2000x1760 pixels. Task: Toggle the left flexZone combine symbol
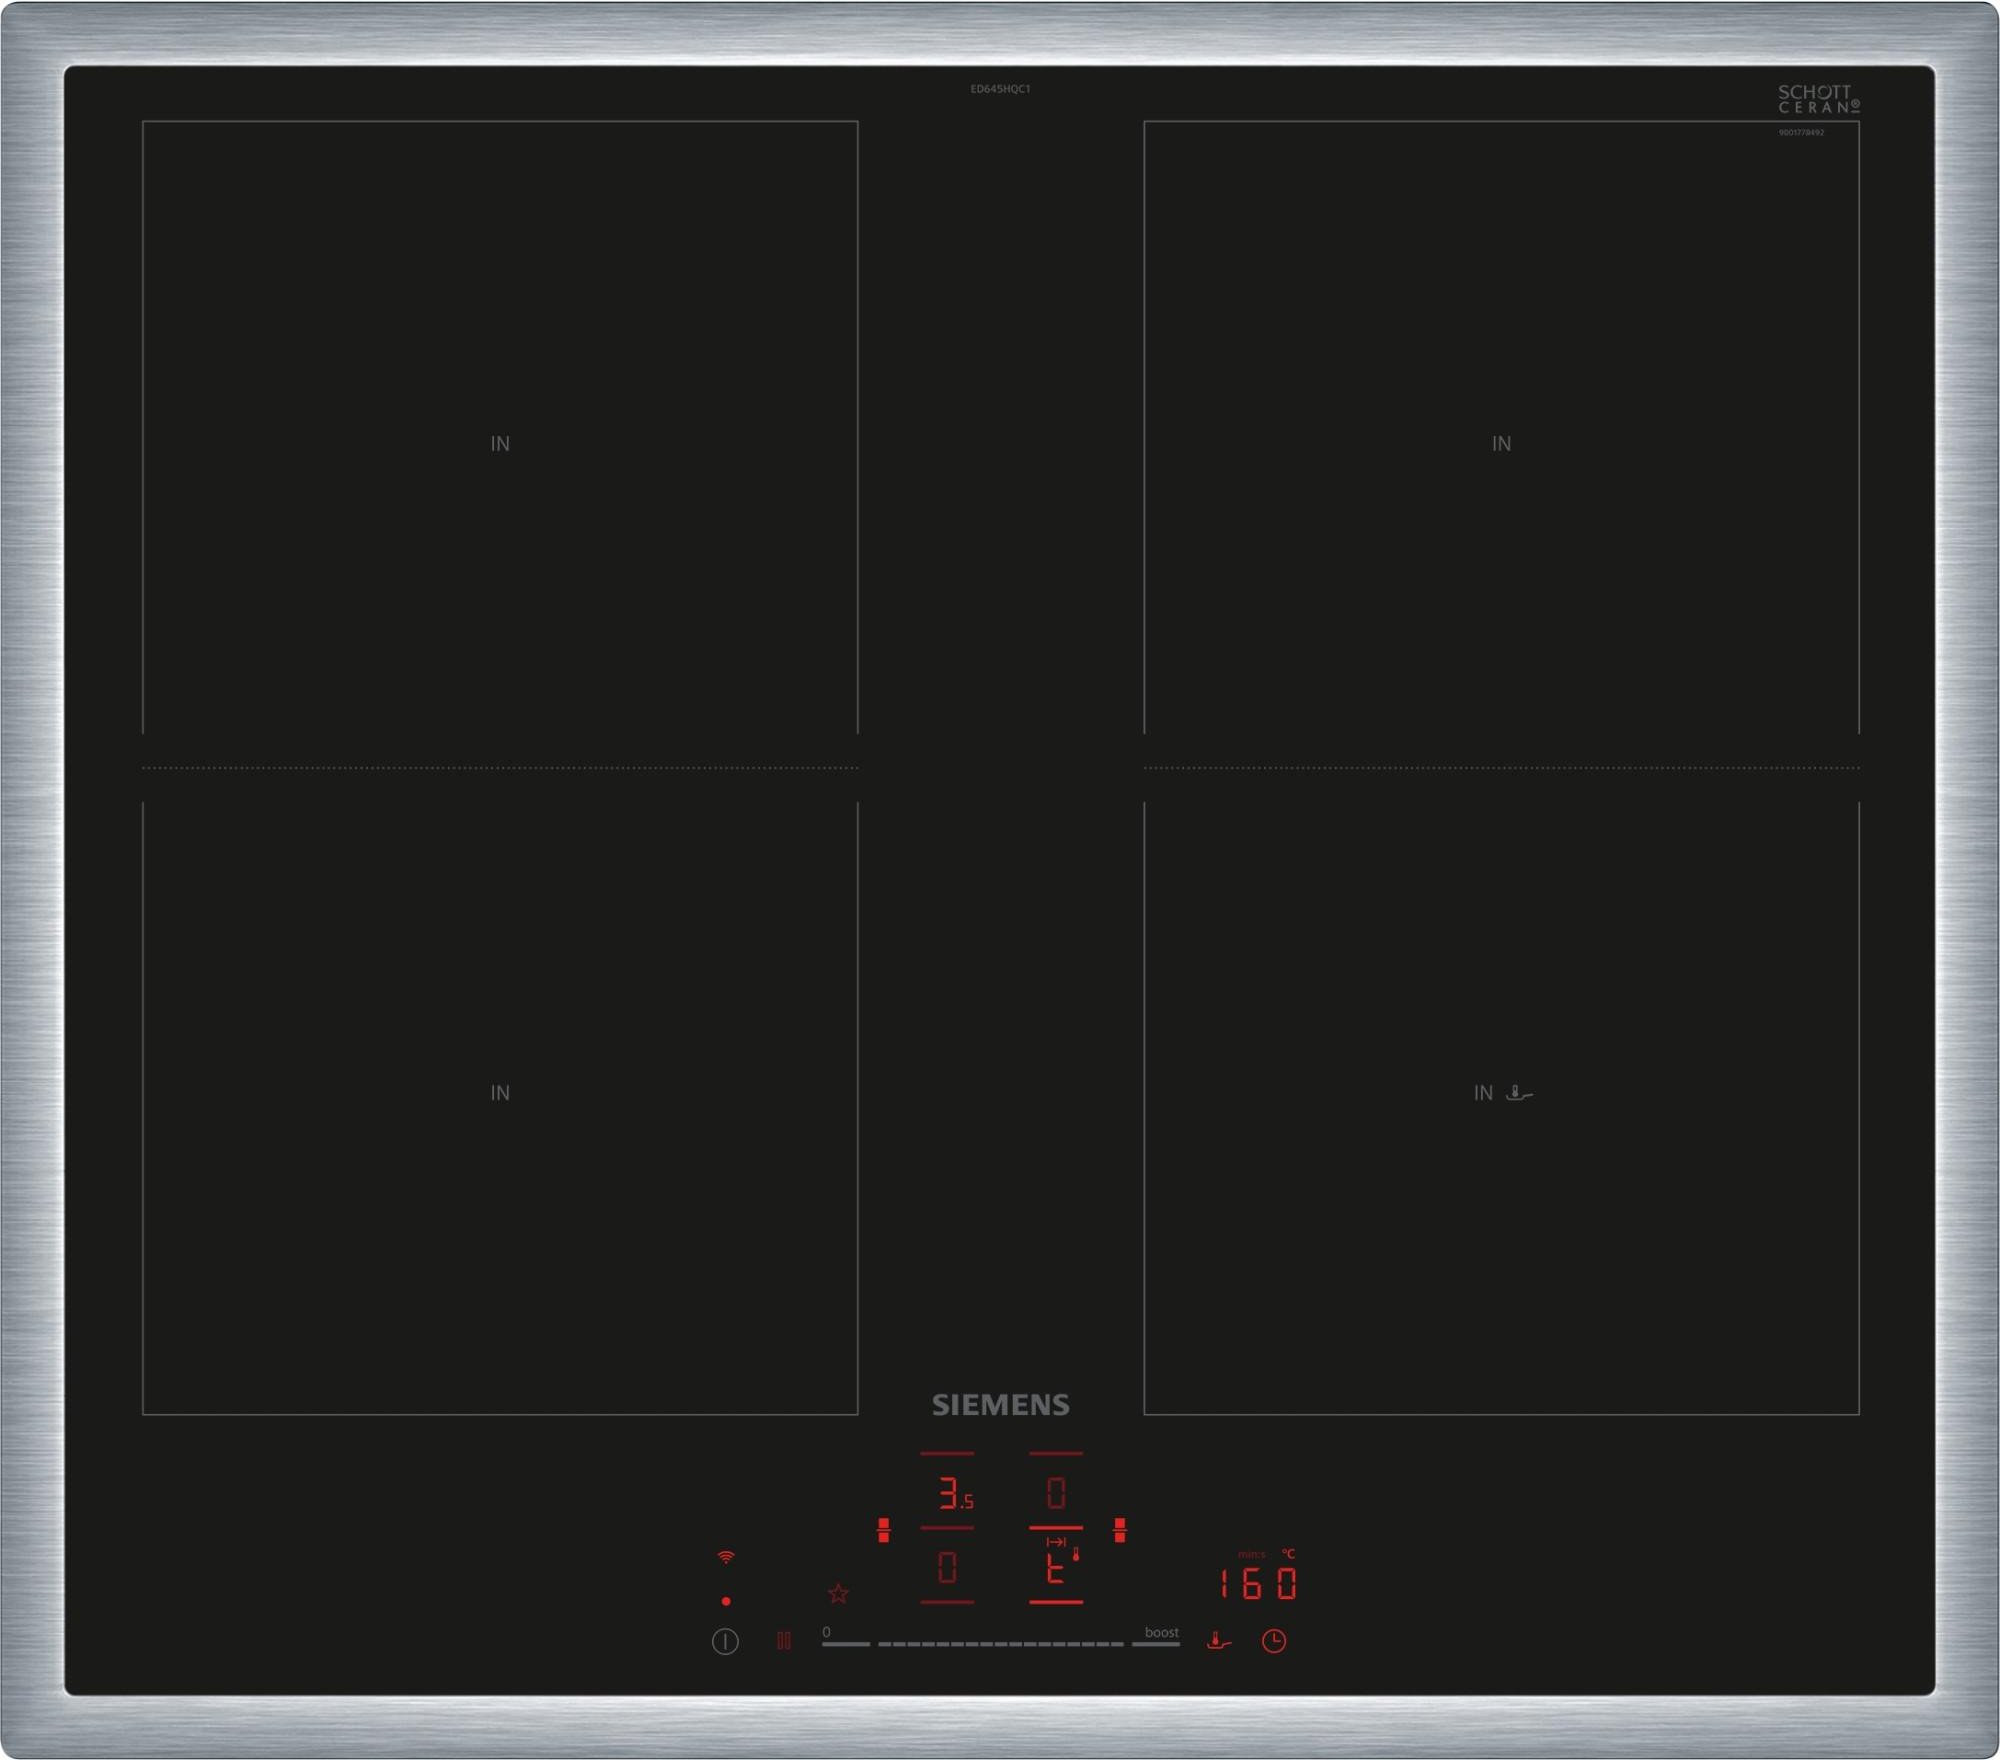pos(883,1530)
